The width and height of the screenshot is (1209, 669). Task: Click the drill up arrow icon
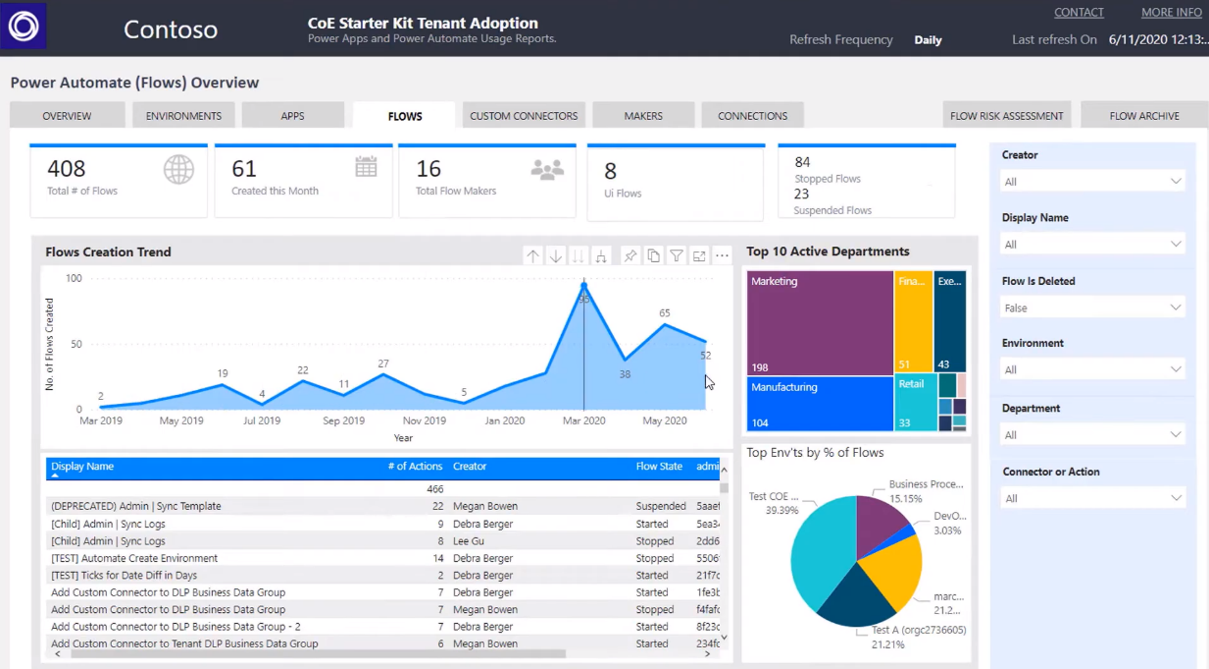coord(533,256)
